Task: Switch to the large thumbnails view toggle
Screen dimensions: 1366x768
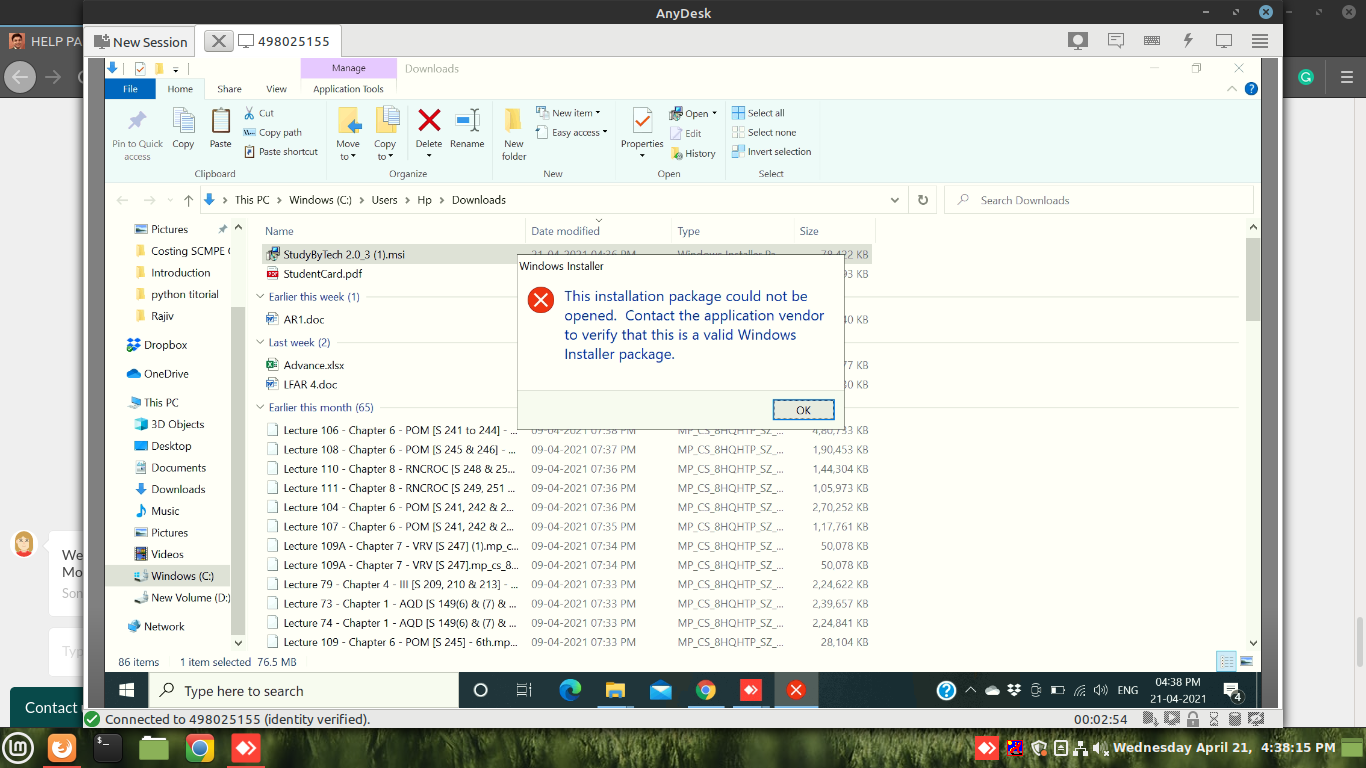Action: coord(1246,661)
